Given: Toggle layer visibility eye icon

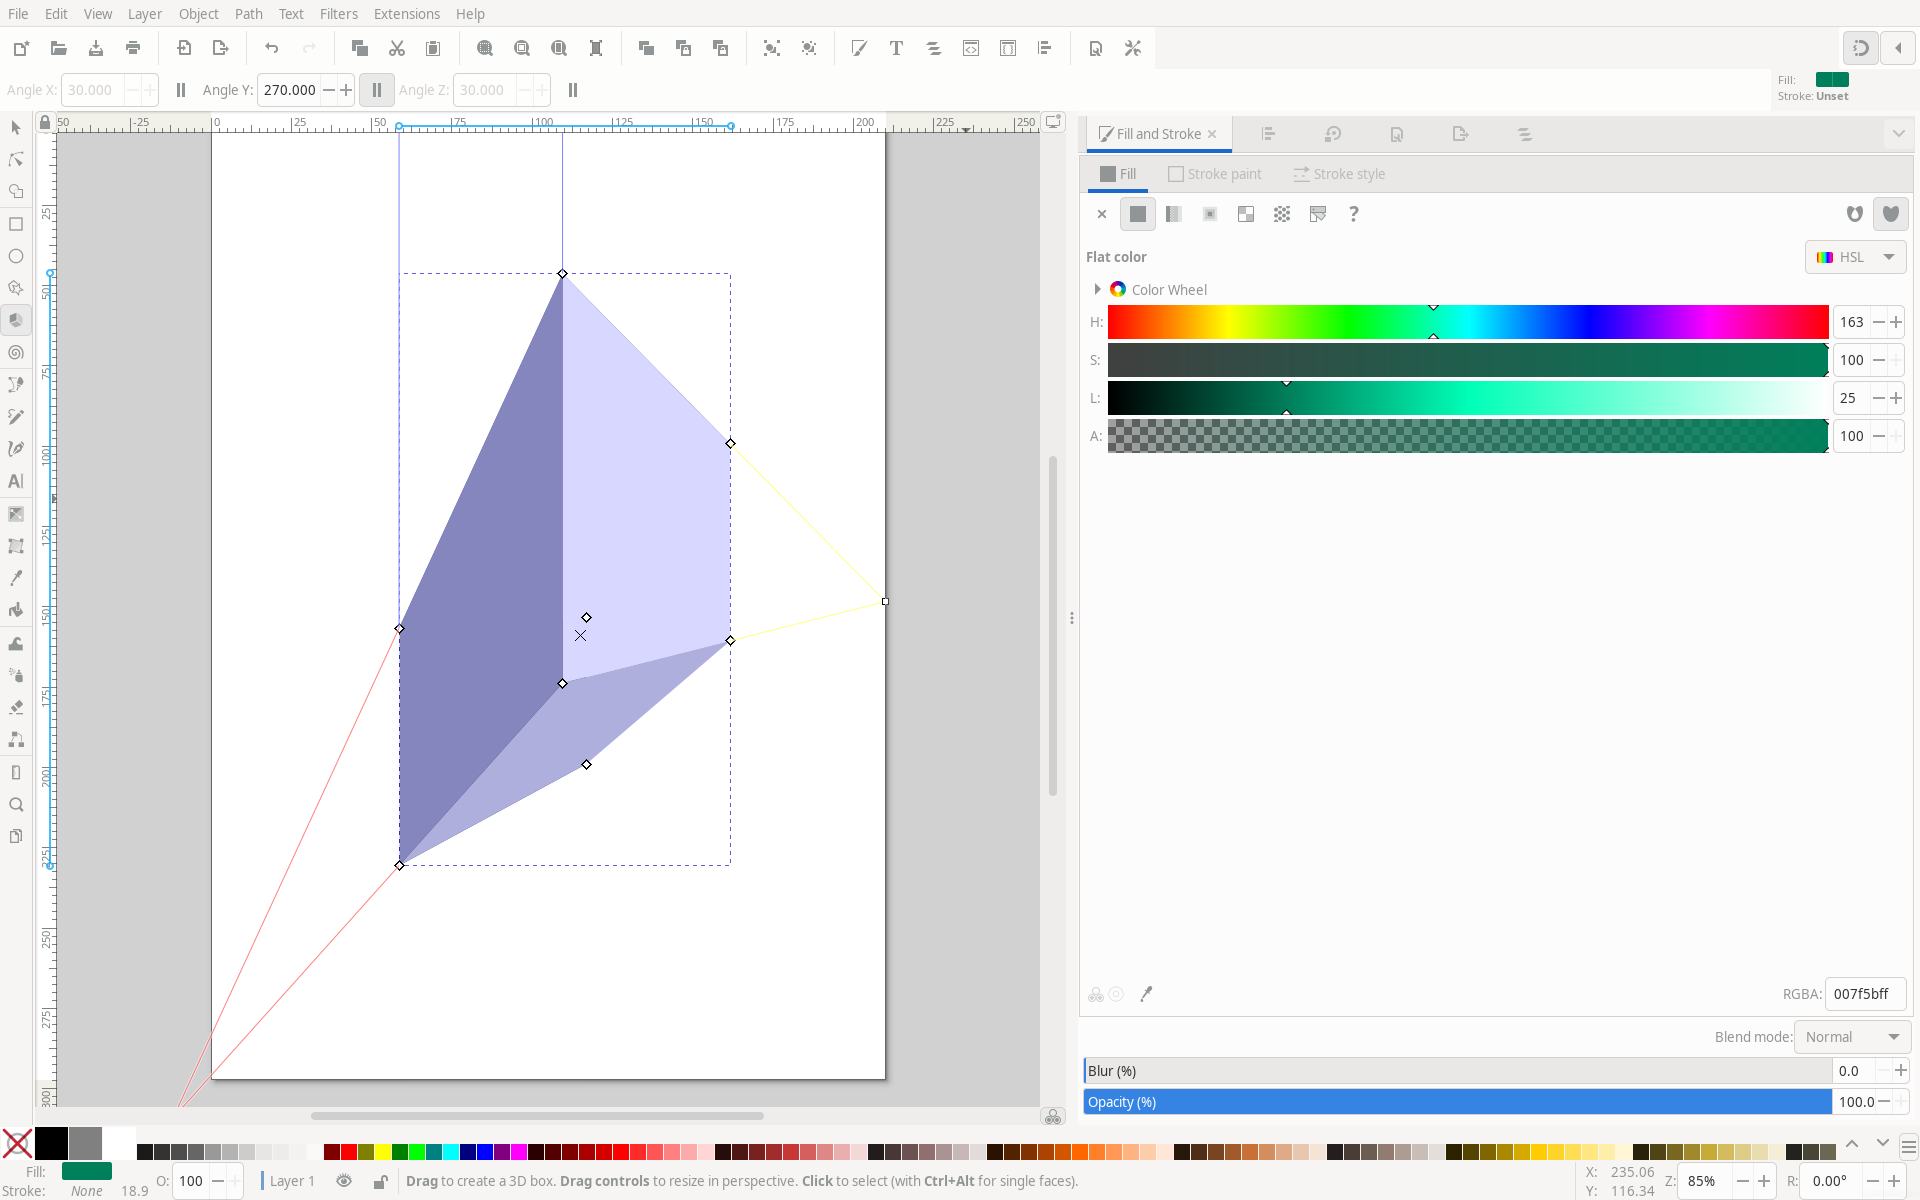Looking at the screenshot, I should 344,1181.
